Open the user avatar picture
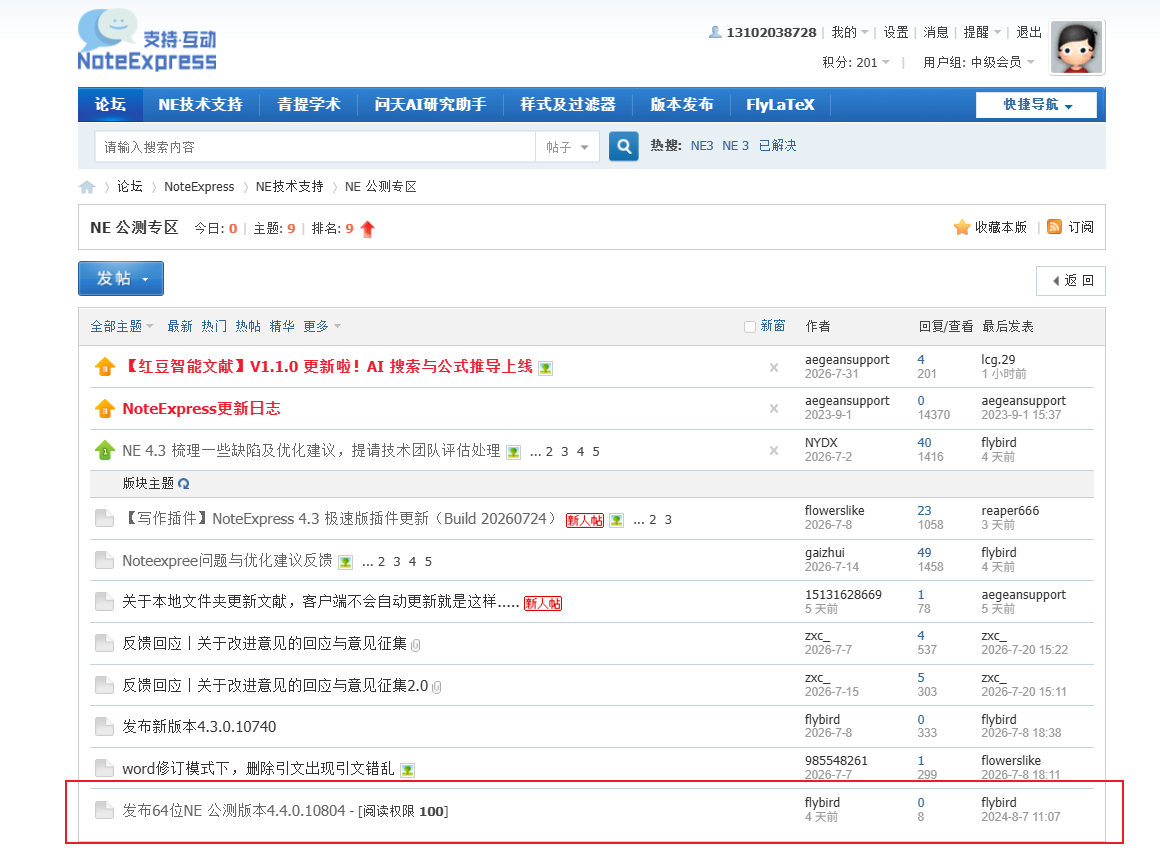This screenshot has height=852, width=1160. point(1076,47)
